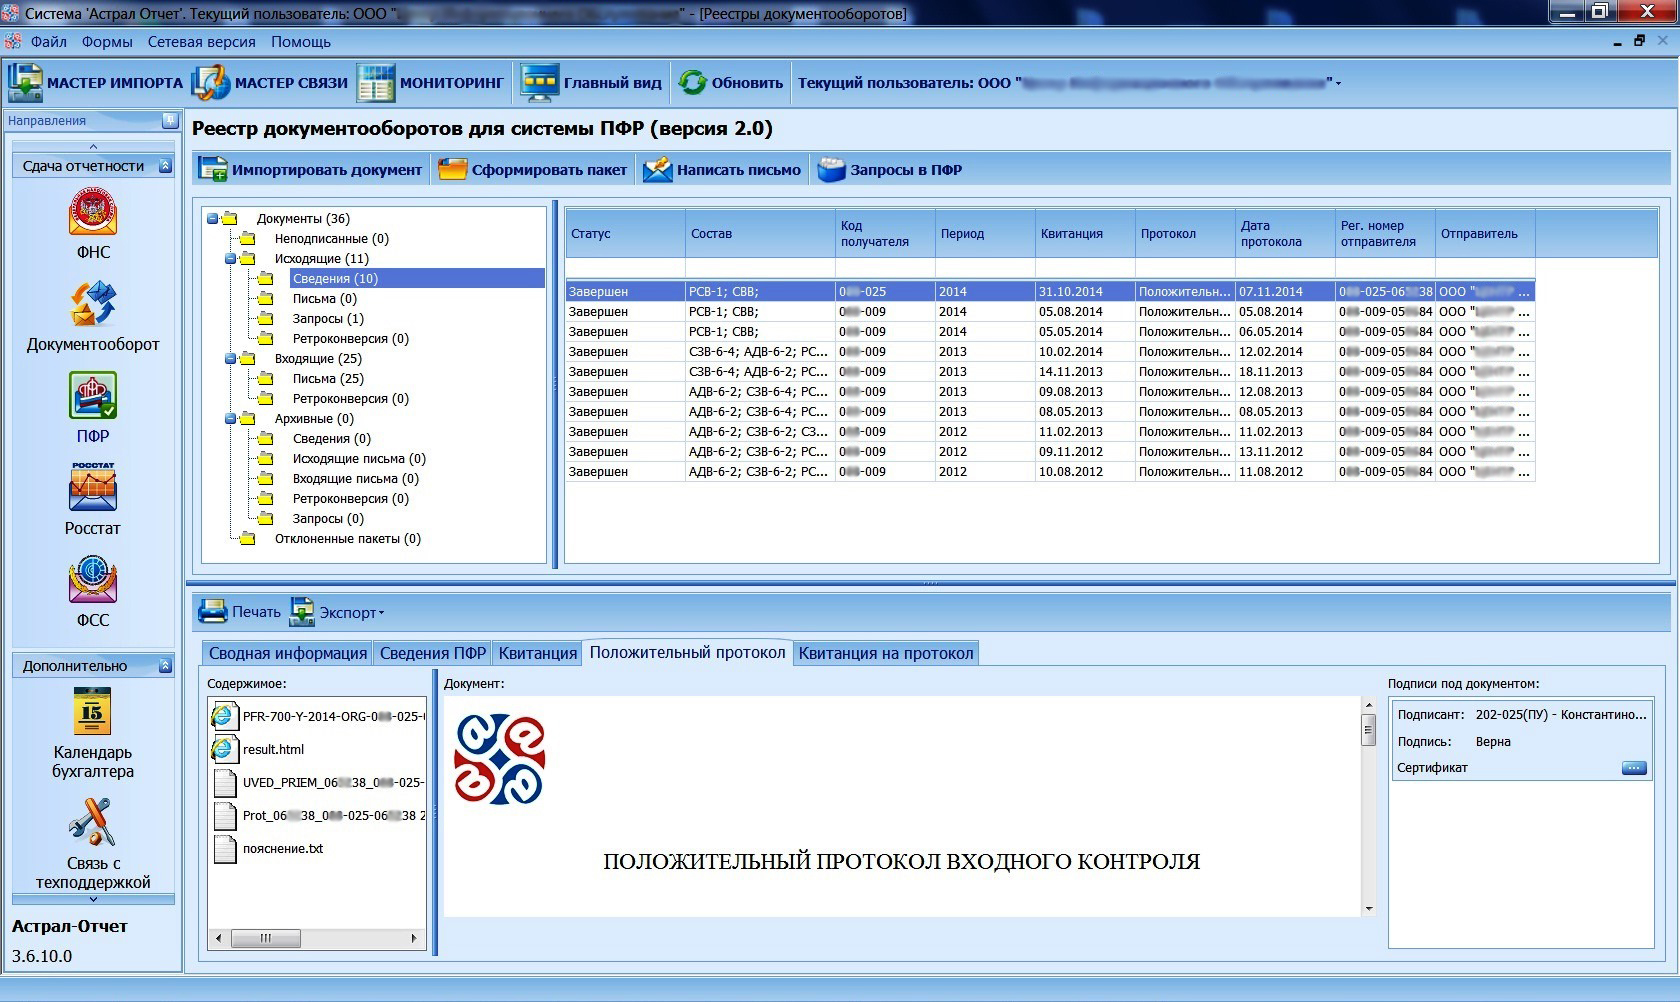Select the row with receipt 14.11.2013

(x=1050, y=372)
